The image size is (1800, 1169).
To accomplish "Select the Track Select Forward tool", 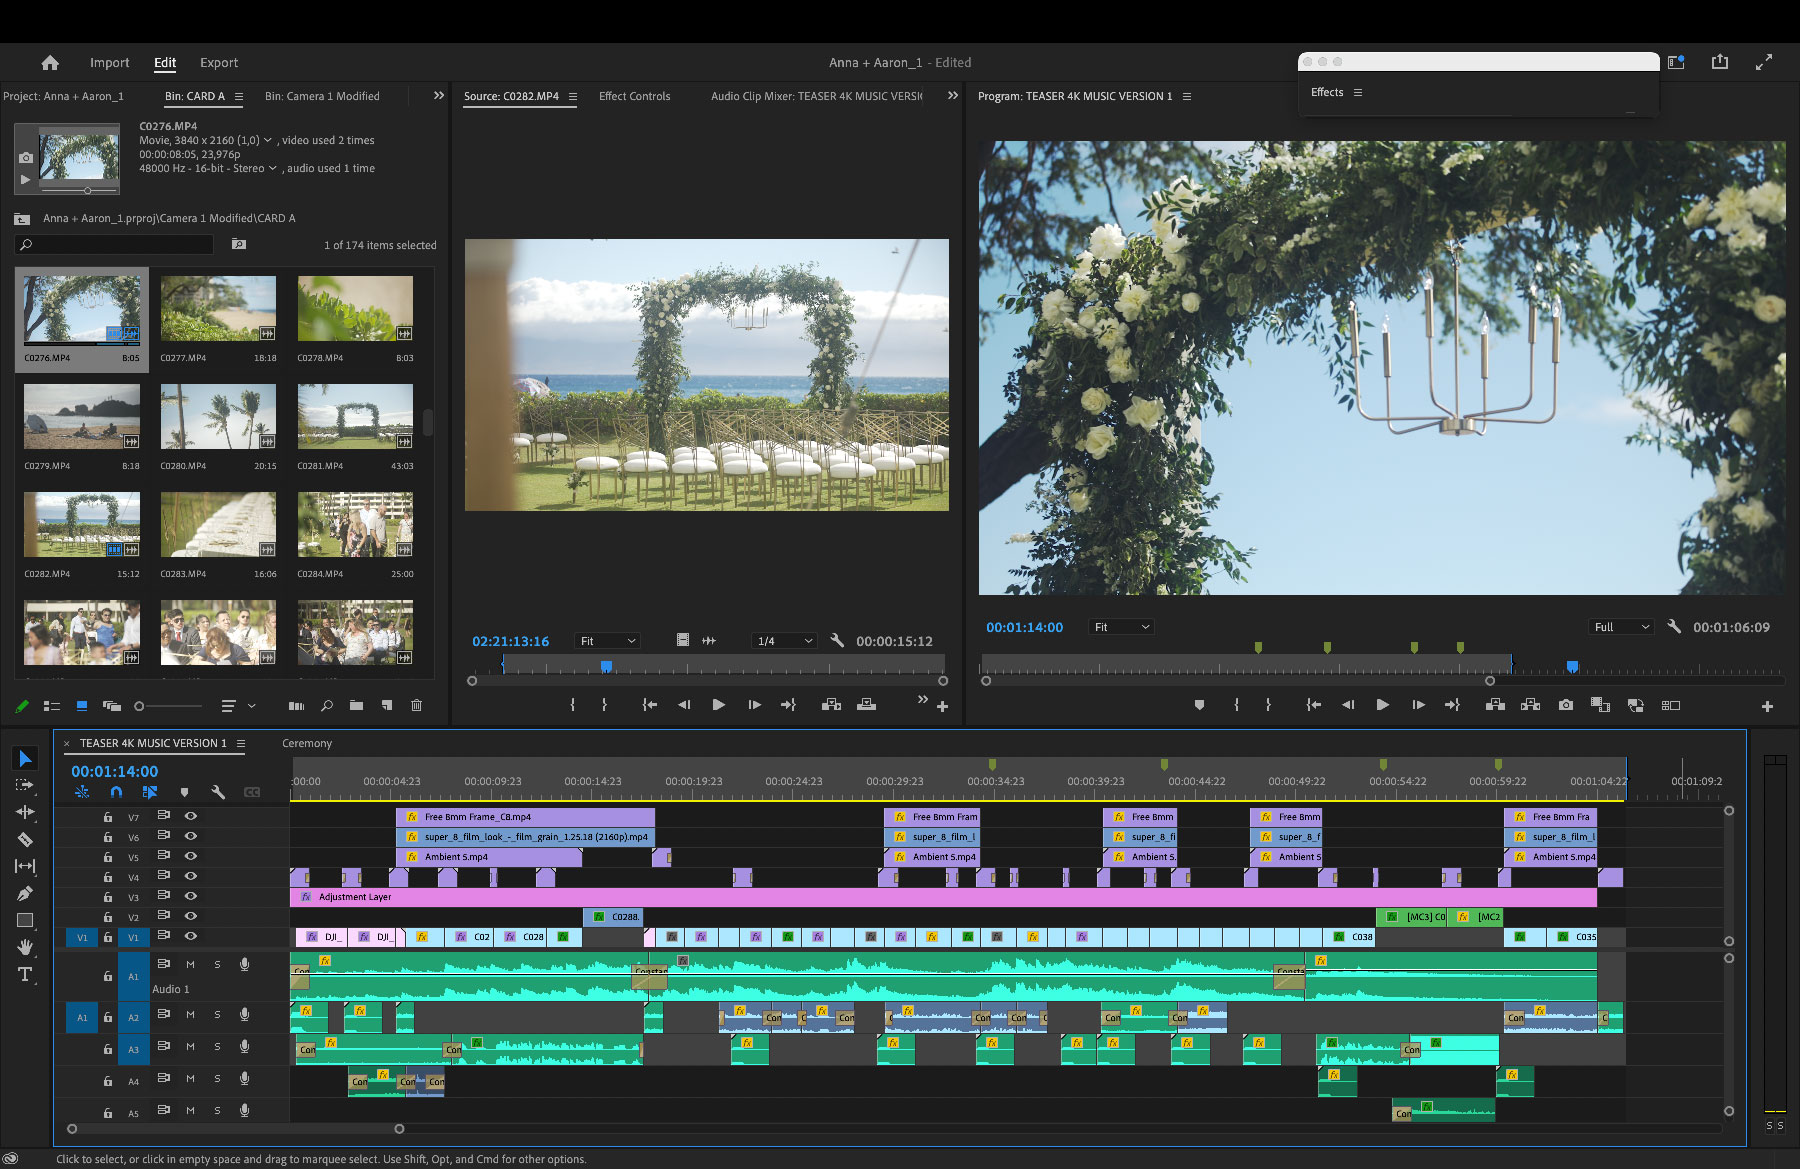I will (x=25, y=786).
